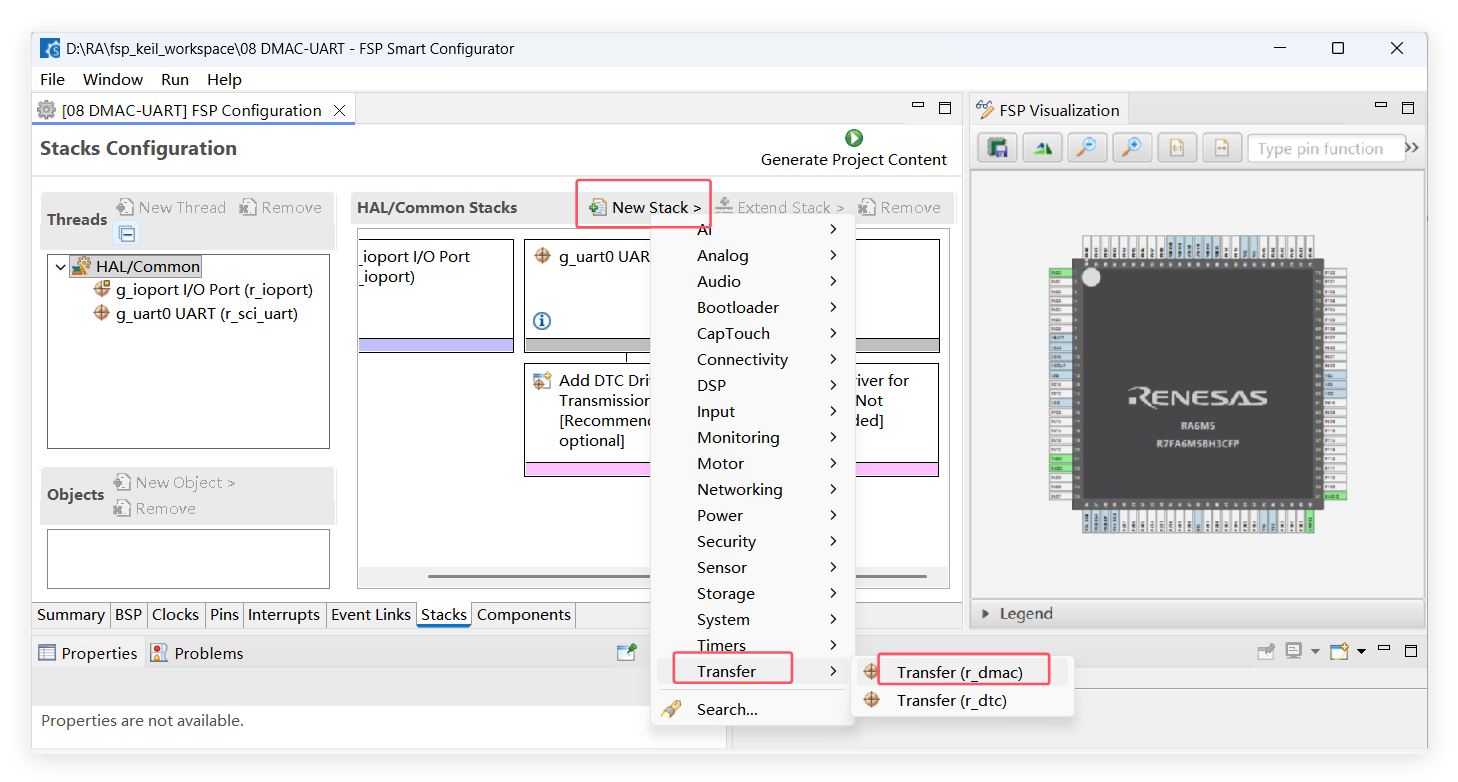Maximize the FSP Visualization pane
Screen dimensions: 1458x782
click(x=1408, y=107)
